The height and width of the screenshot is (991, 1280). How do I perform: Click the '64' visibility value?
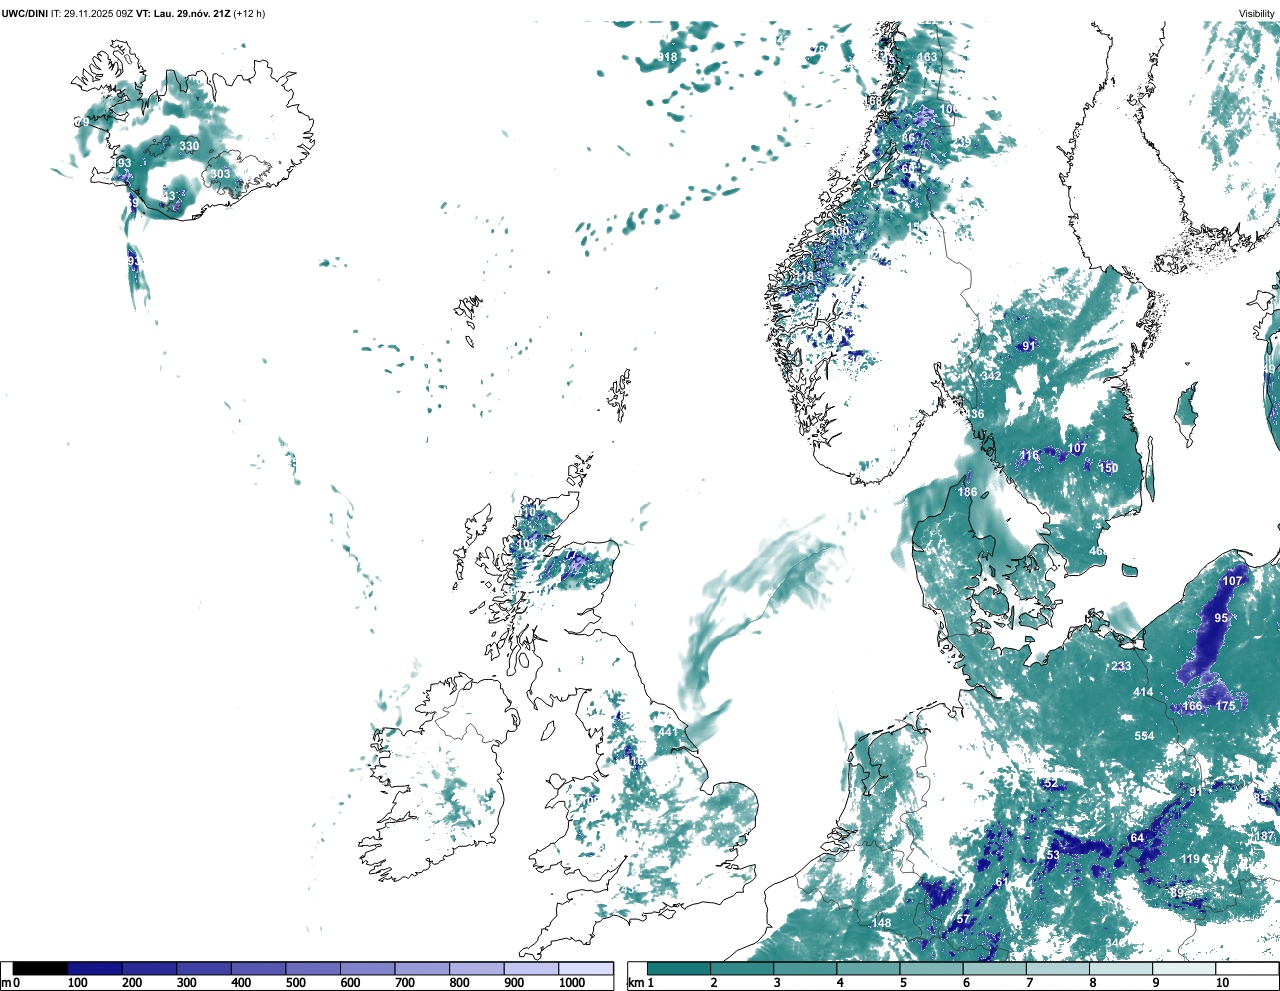[1137, 838]
